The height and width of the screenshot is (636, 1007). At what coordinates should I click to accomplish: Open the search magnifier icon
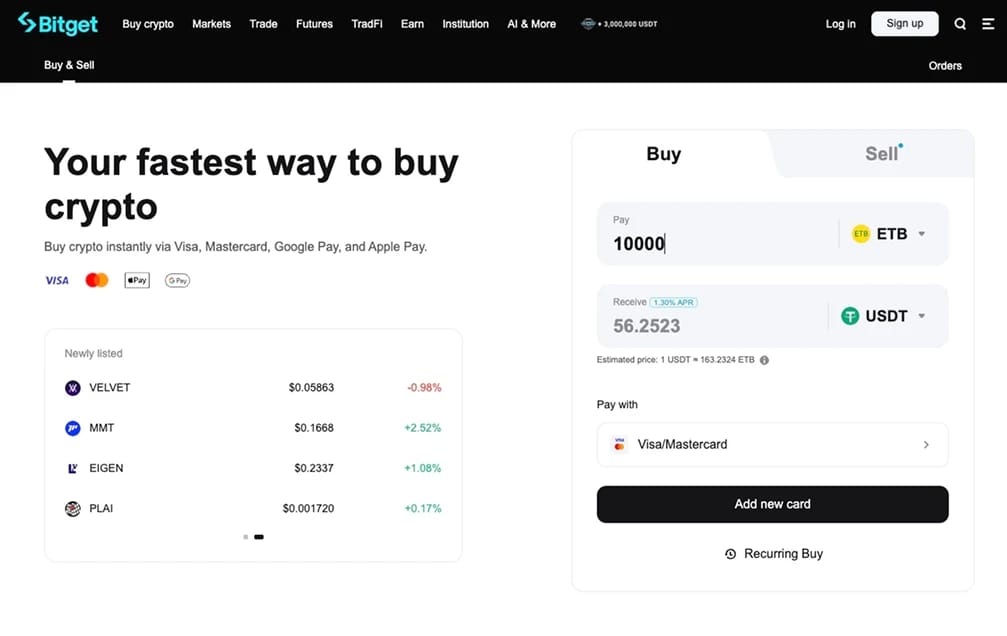[x=960, y=24]
